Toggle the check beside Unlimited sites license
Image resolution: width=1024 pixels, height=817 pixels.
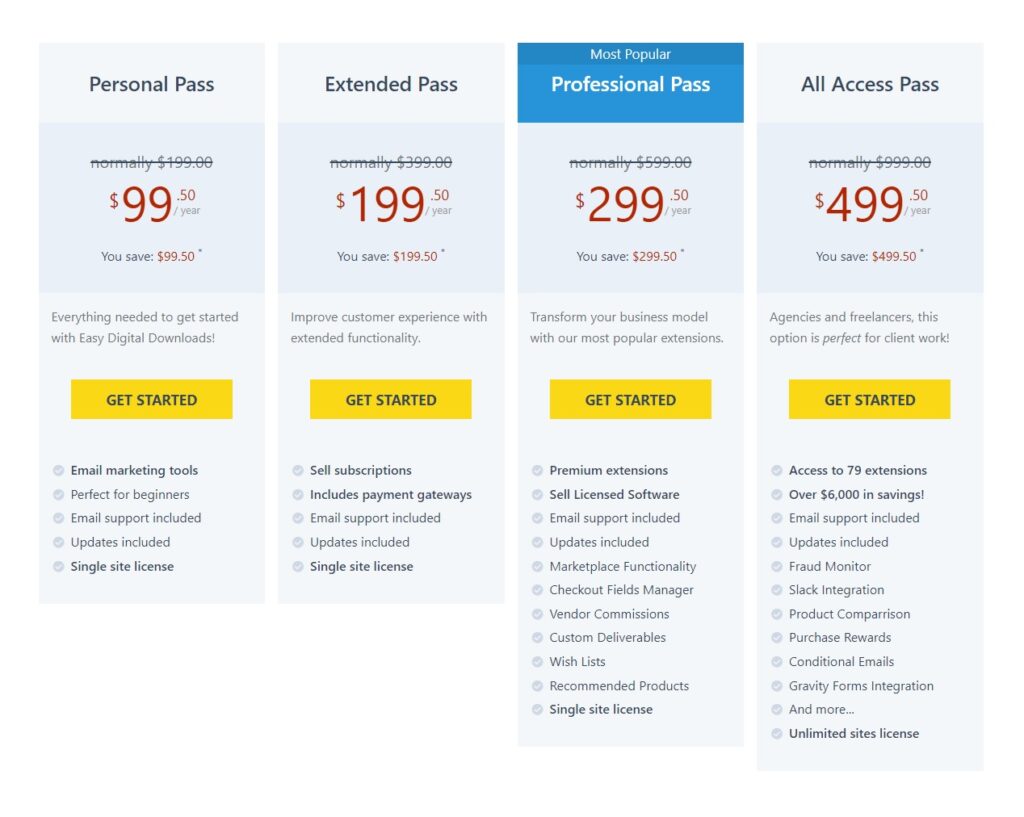pyautogui.click(x=777, y=733)
